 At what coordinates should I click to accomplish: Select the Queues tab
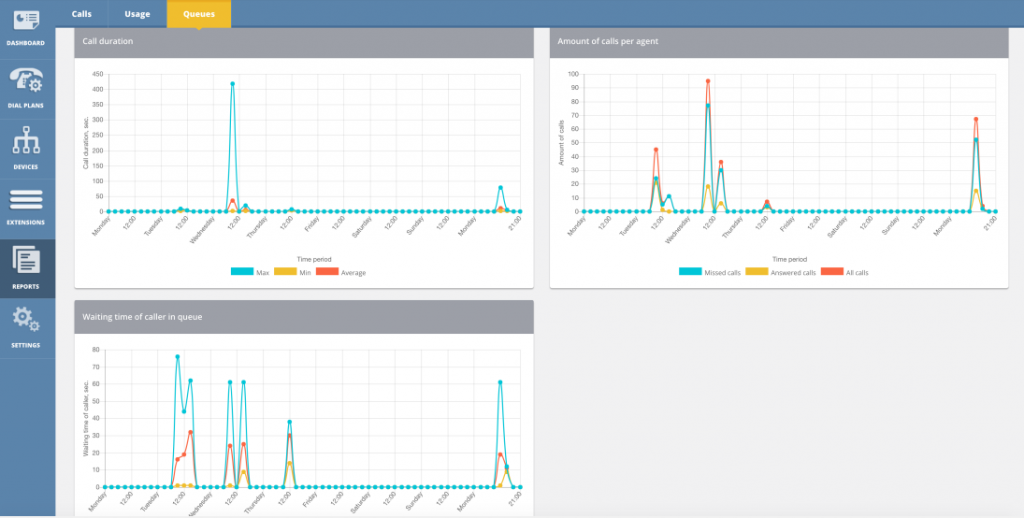(198, 14)
